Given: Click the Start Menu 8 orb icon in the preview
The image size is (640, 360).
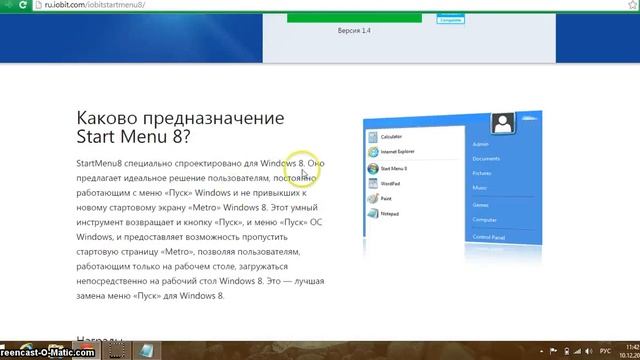Looking at the screenshot, I should [373, 169].
